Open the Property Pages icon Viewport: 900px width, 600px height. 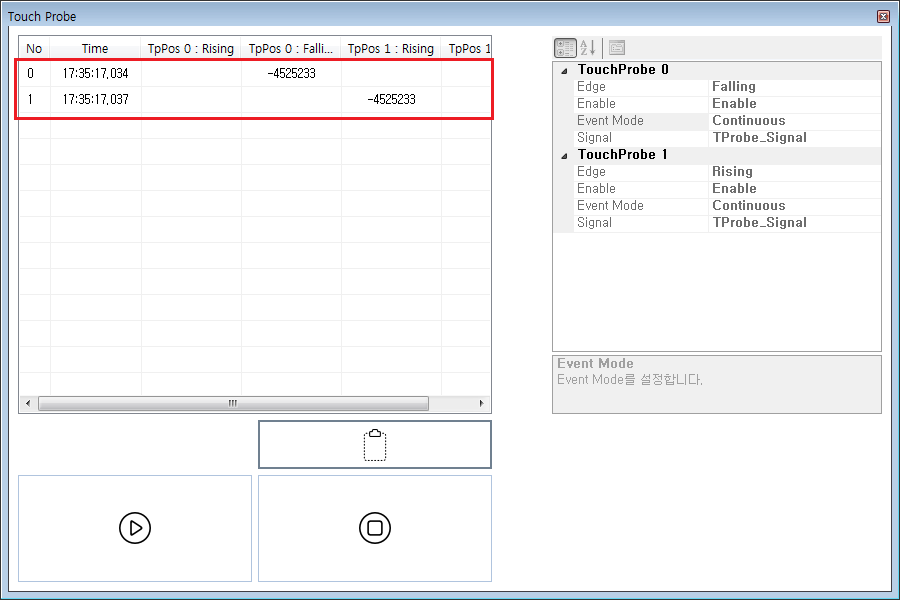617,48
